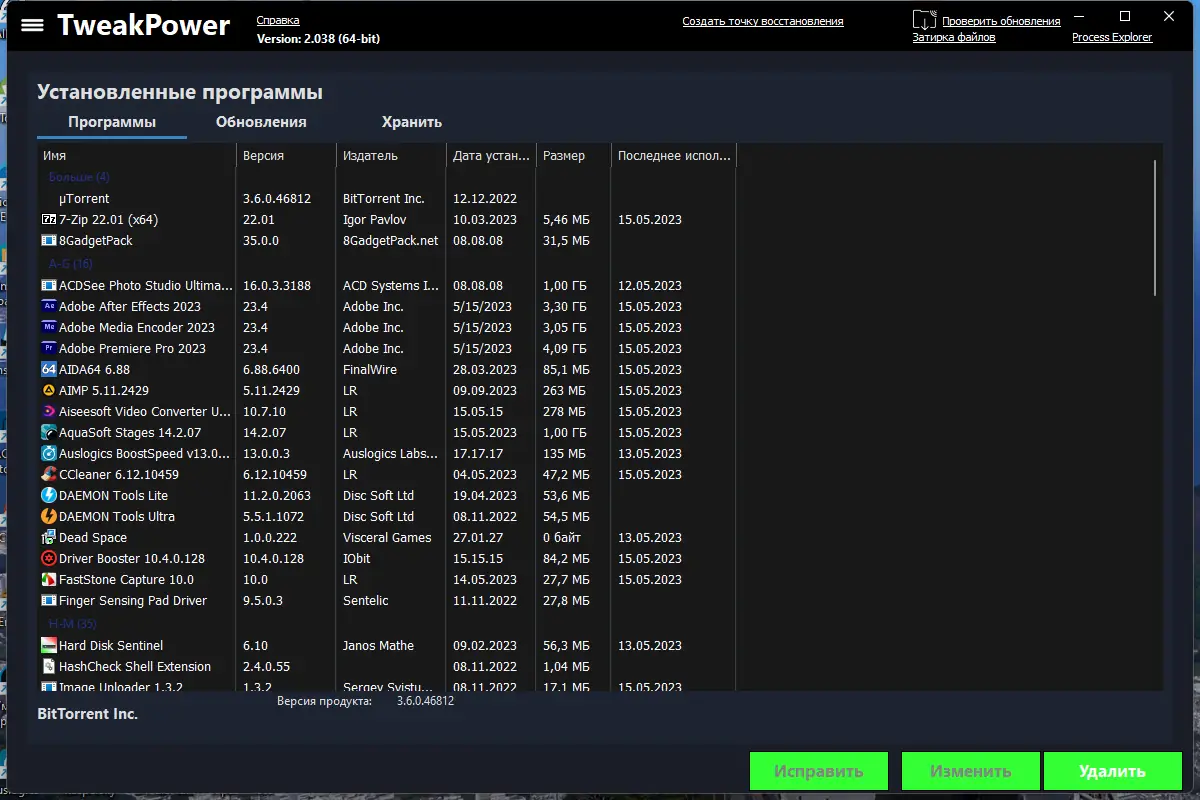Click the Исправить button

click(819, 772)
